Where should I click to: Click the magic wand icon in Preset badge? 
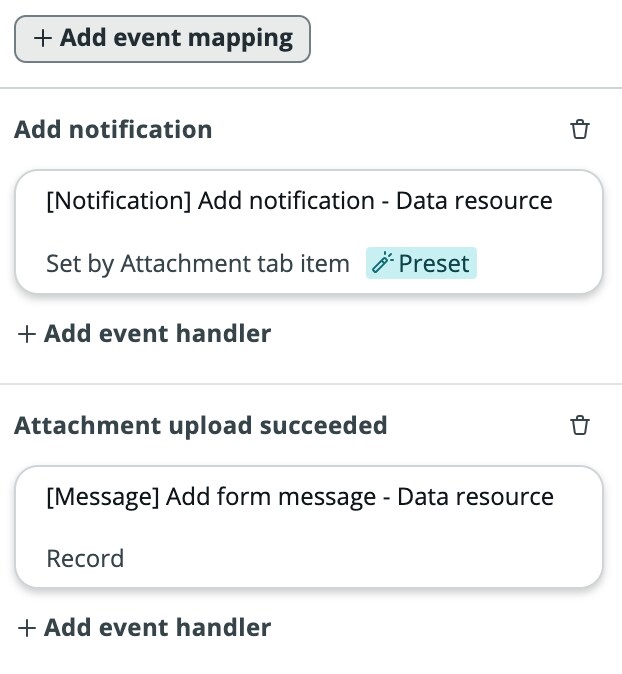(382, 263)
